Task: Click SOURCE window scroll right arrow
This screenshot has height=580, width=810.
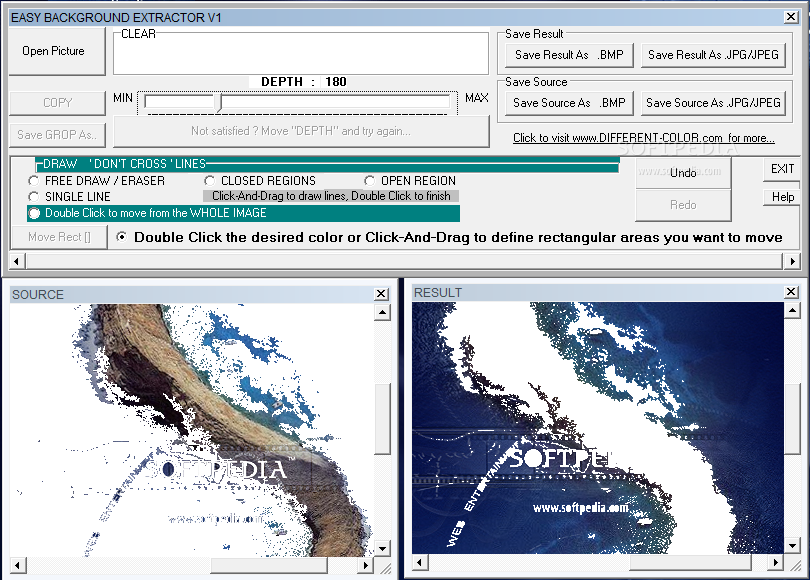Action: tap(365, 565)
